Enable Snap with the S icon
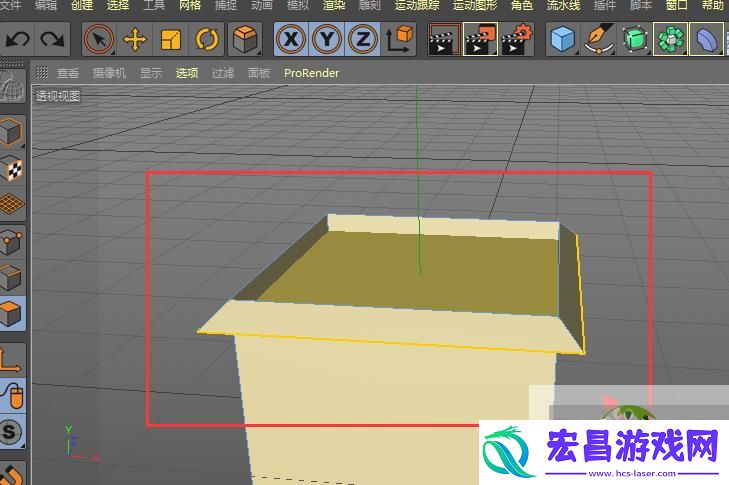Viewport: 729px width, 485px height. tap(12, 431)
